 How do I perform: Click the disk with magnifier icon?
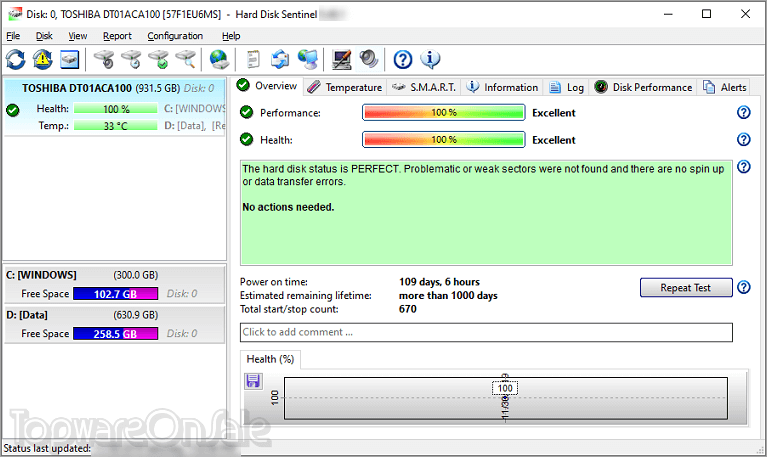(186, 60)
